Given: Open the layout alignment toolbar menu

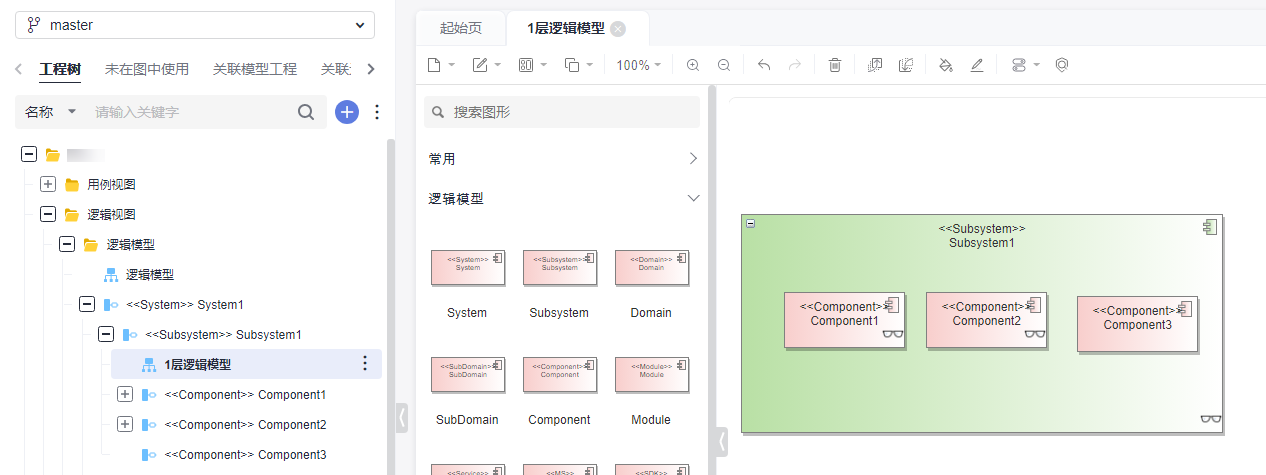Looking at the screenshot, I should pyautogui.click(x=533, y=65).
